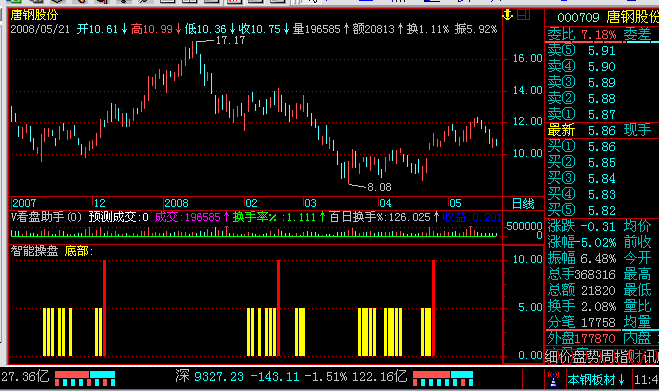
Task: Change chart period via 日线 label
Action: click(x=523, y=204)
